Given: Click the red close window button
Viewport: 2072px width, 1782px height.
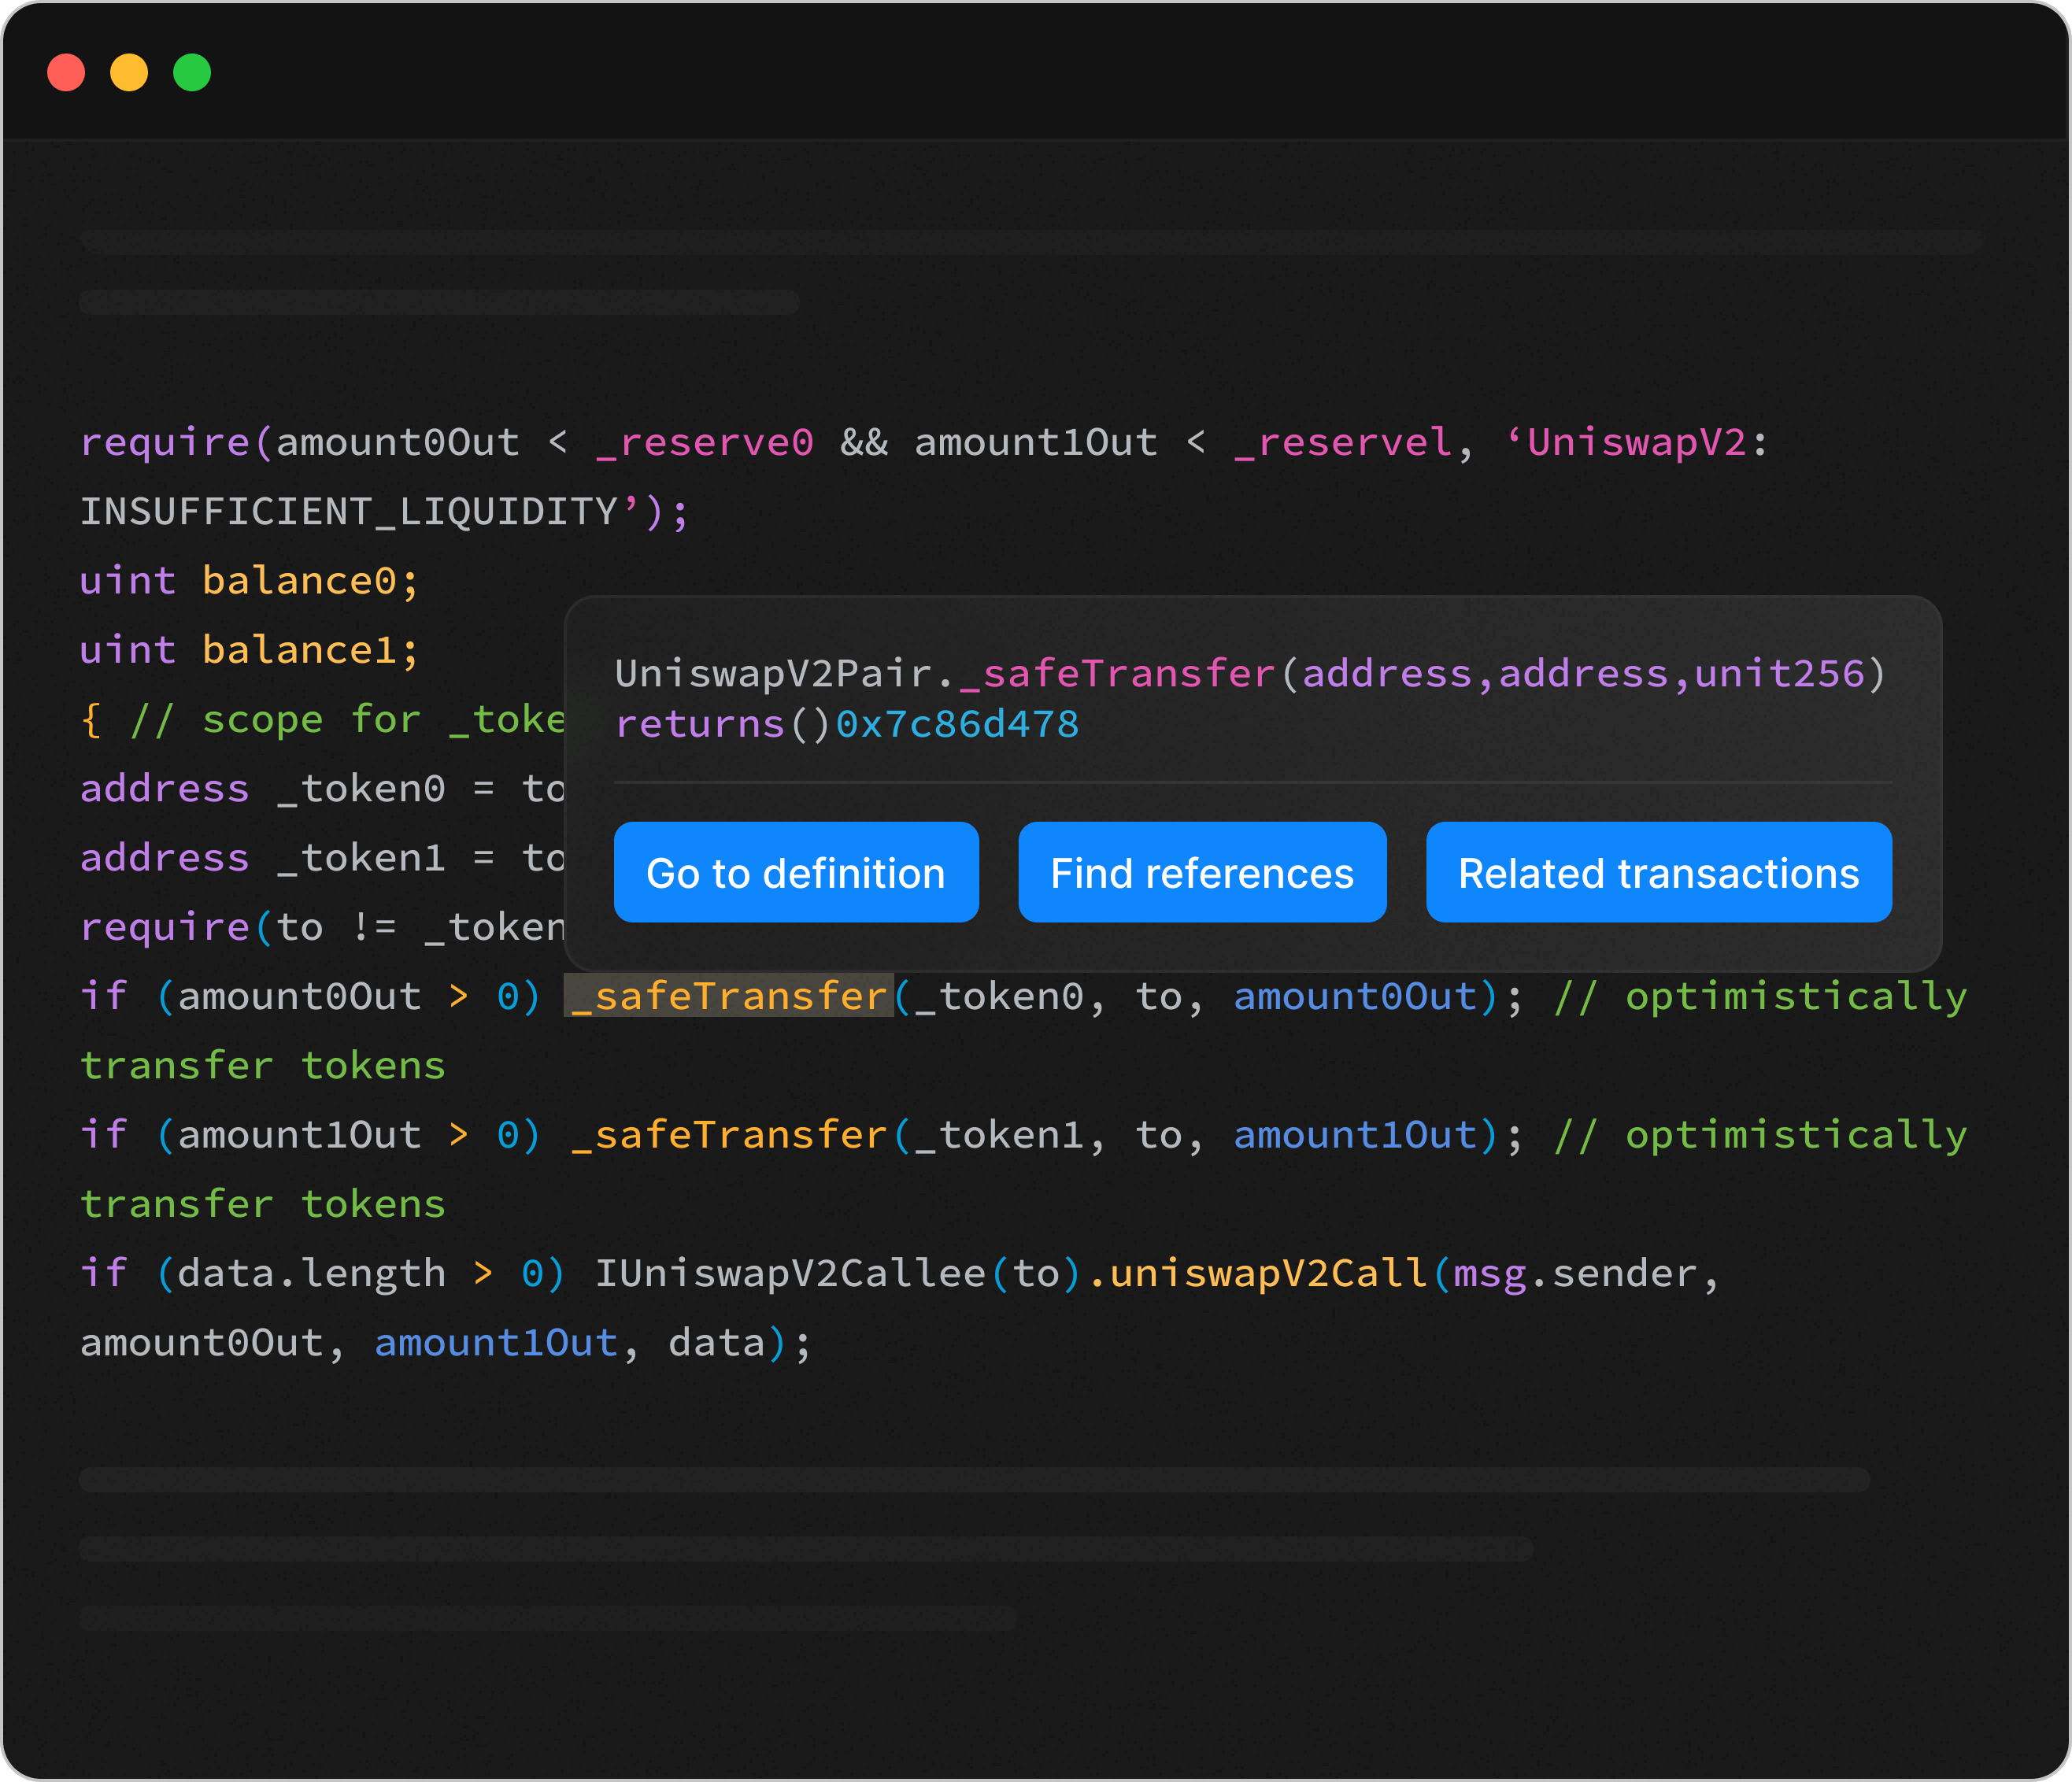Looking at the screenshot, I should pyautogui.click(x=66, y=72).
